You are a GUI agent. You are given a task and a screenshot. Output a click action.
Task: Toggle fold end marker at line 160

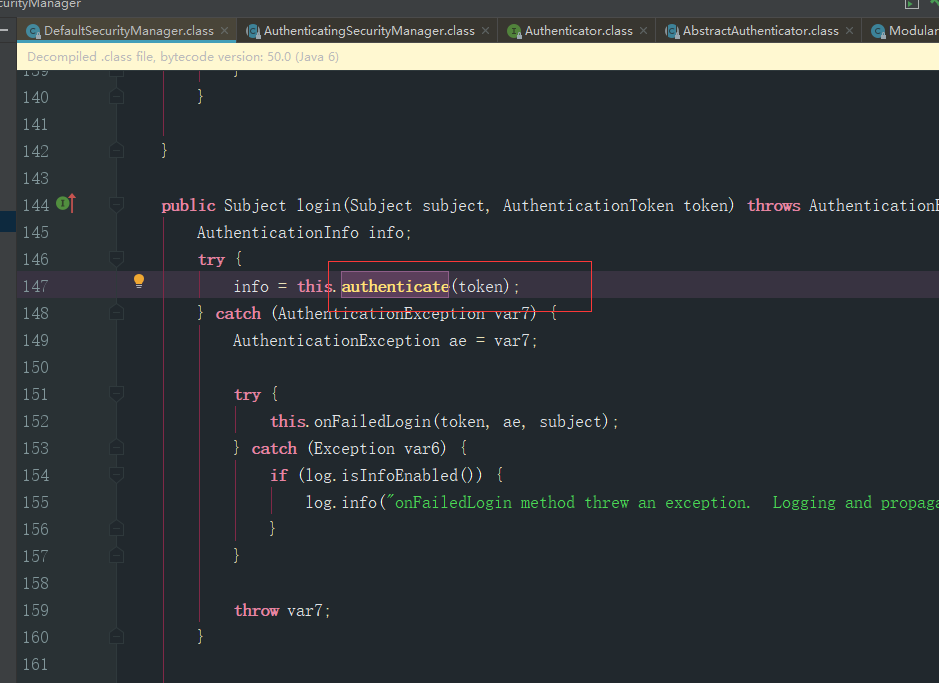click(117, 636)
